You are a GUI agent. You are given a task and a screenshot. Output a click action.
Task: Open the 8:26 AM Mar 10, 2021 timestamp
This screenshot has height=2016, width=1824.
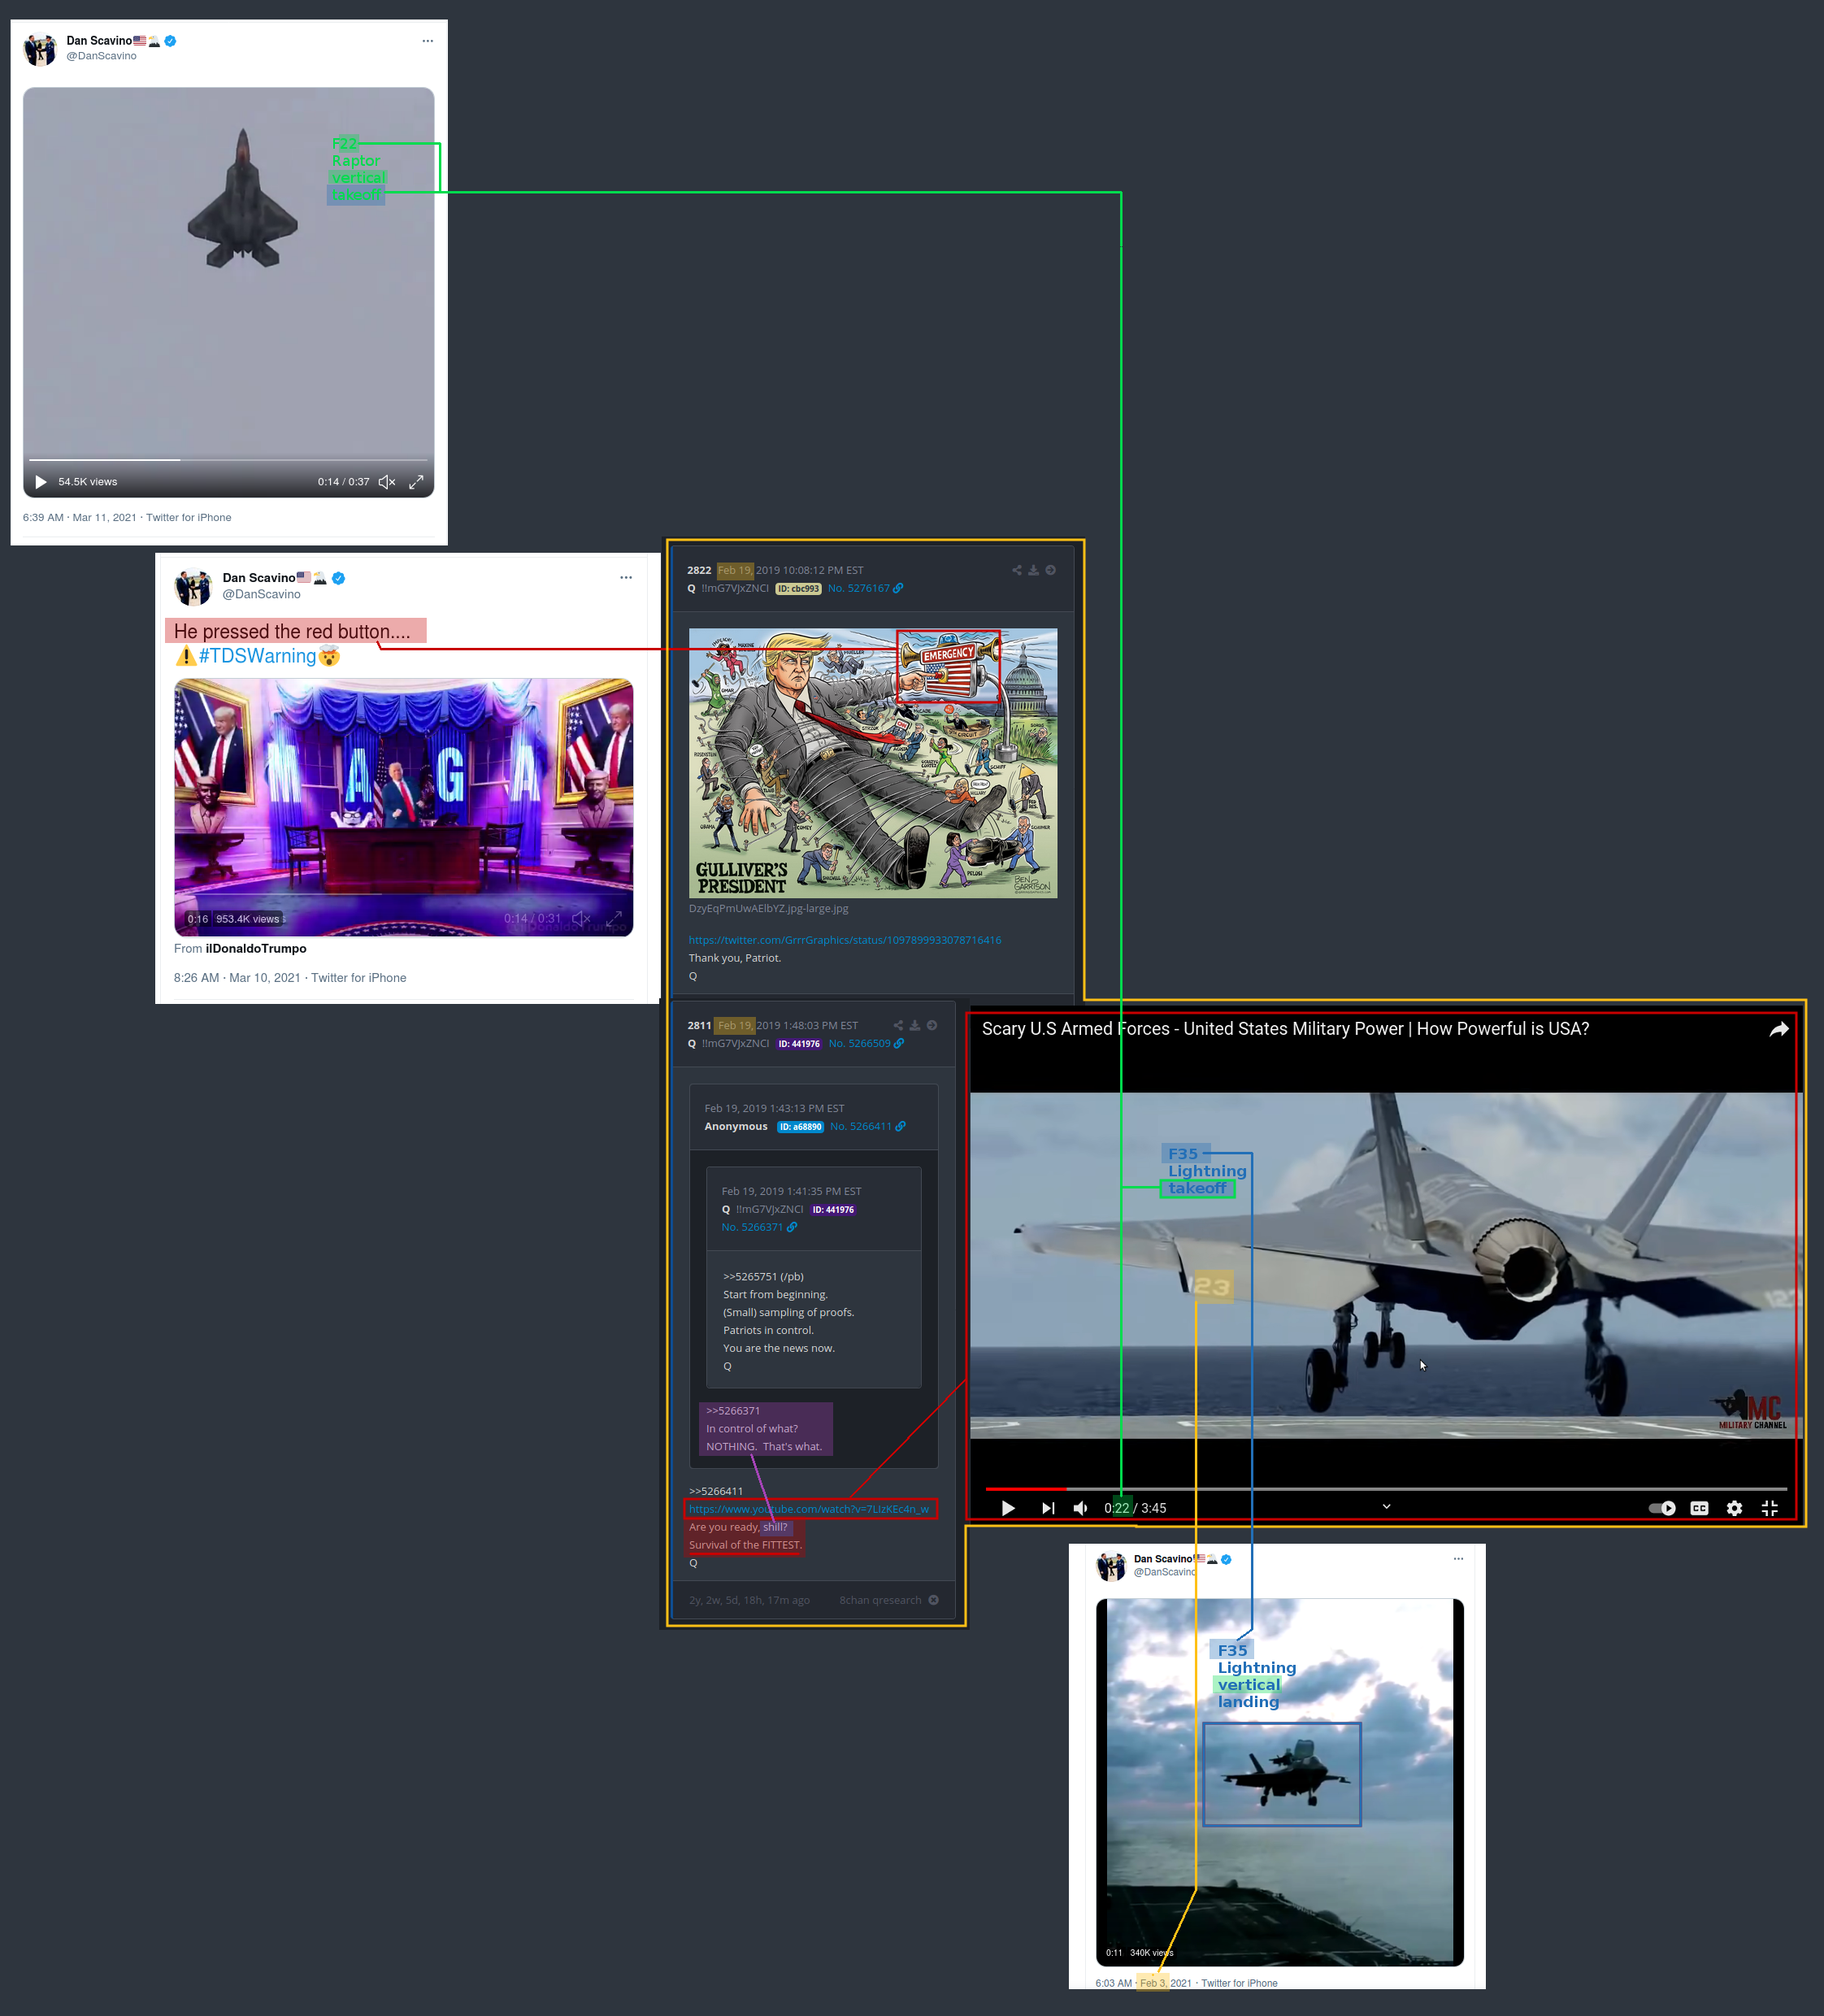[290, 978]
